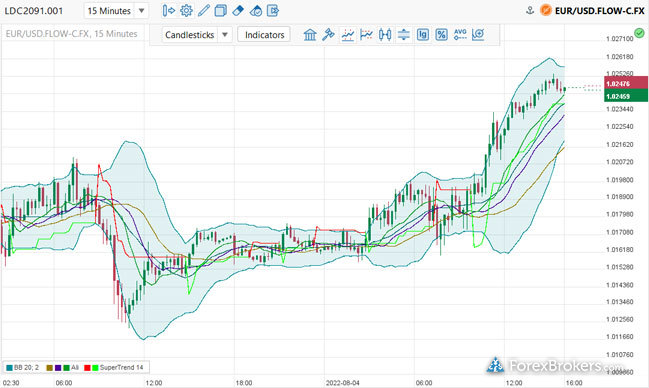The height and width of the screenshot is (388, 649).
Task: Click the clone chart icon
Action: click(x=221, y=10)
